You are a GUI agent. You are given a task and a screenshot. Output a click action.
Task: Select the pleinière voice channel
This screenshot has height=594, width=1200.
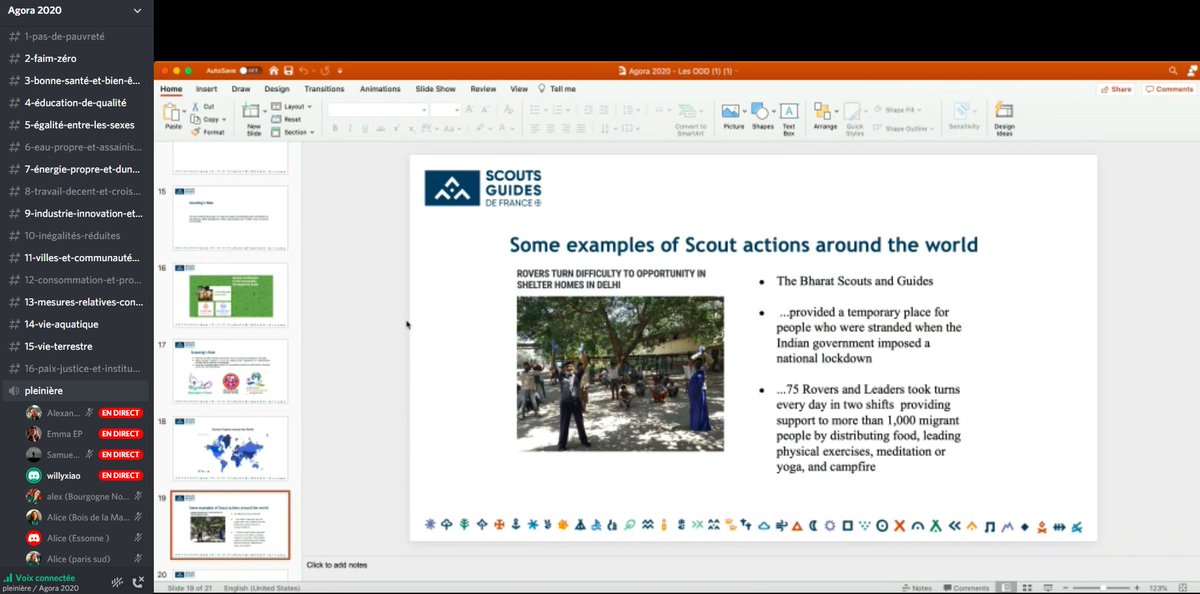(x=75, y=390)
